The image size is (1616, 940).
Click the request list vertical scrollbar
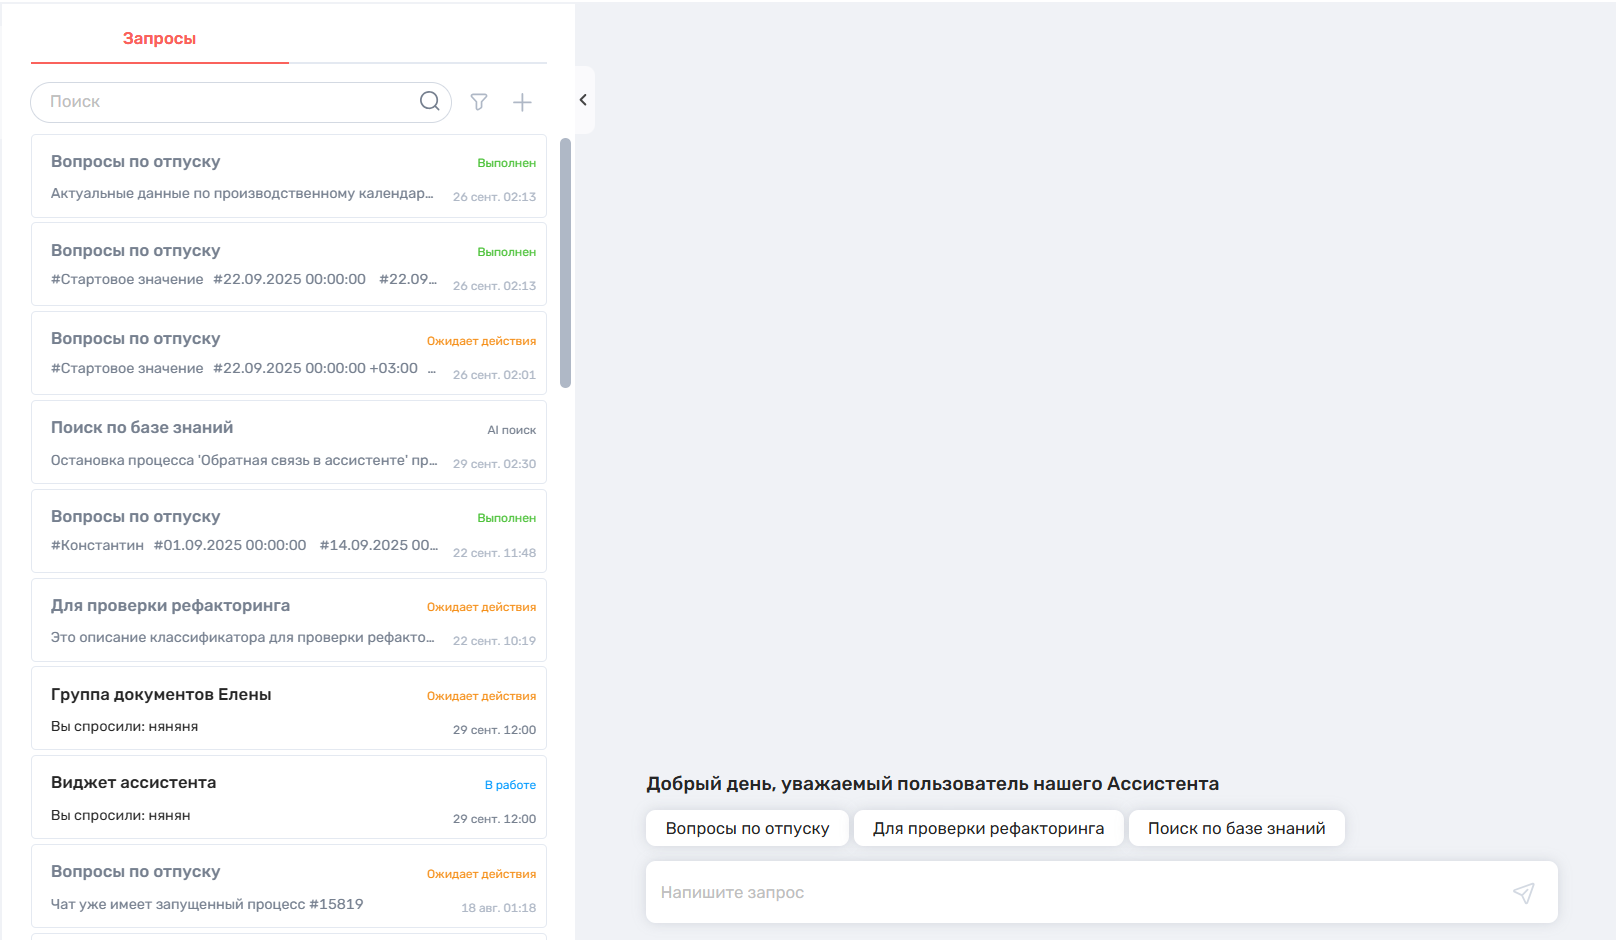pos(565,262)
